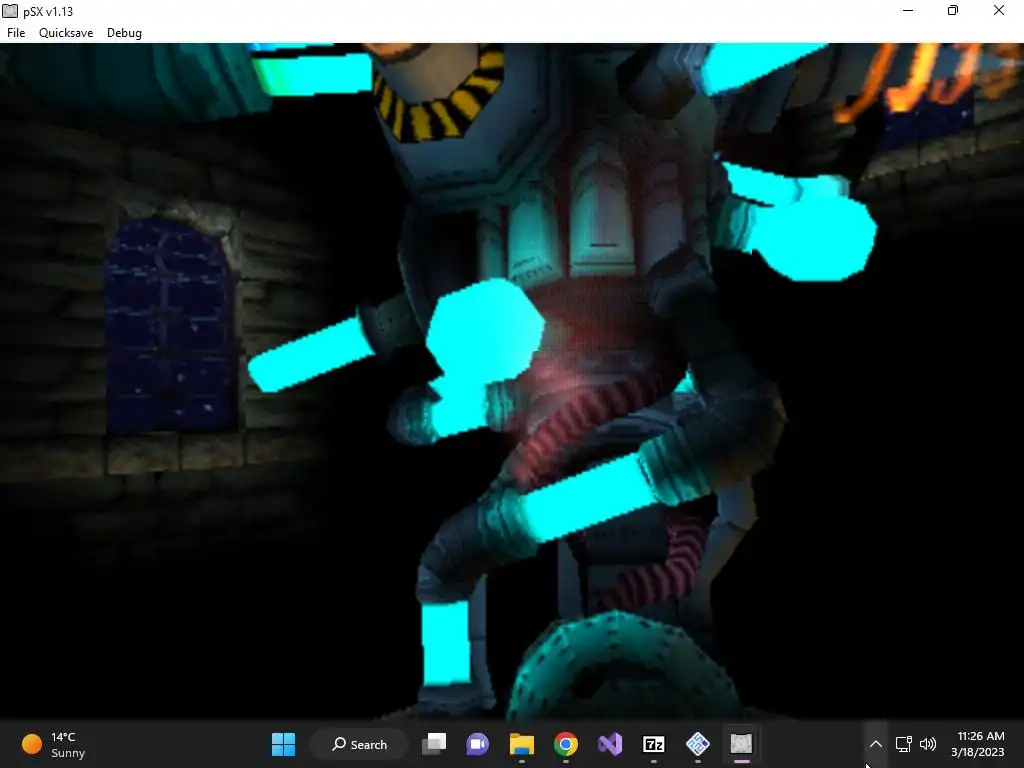The image size is (1024, 768).
Task: Open 7-Zip from the taskbar
Action: [x=654, y=744]
